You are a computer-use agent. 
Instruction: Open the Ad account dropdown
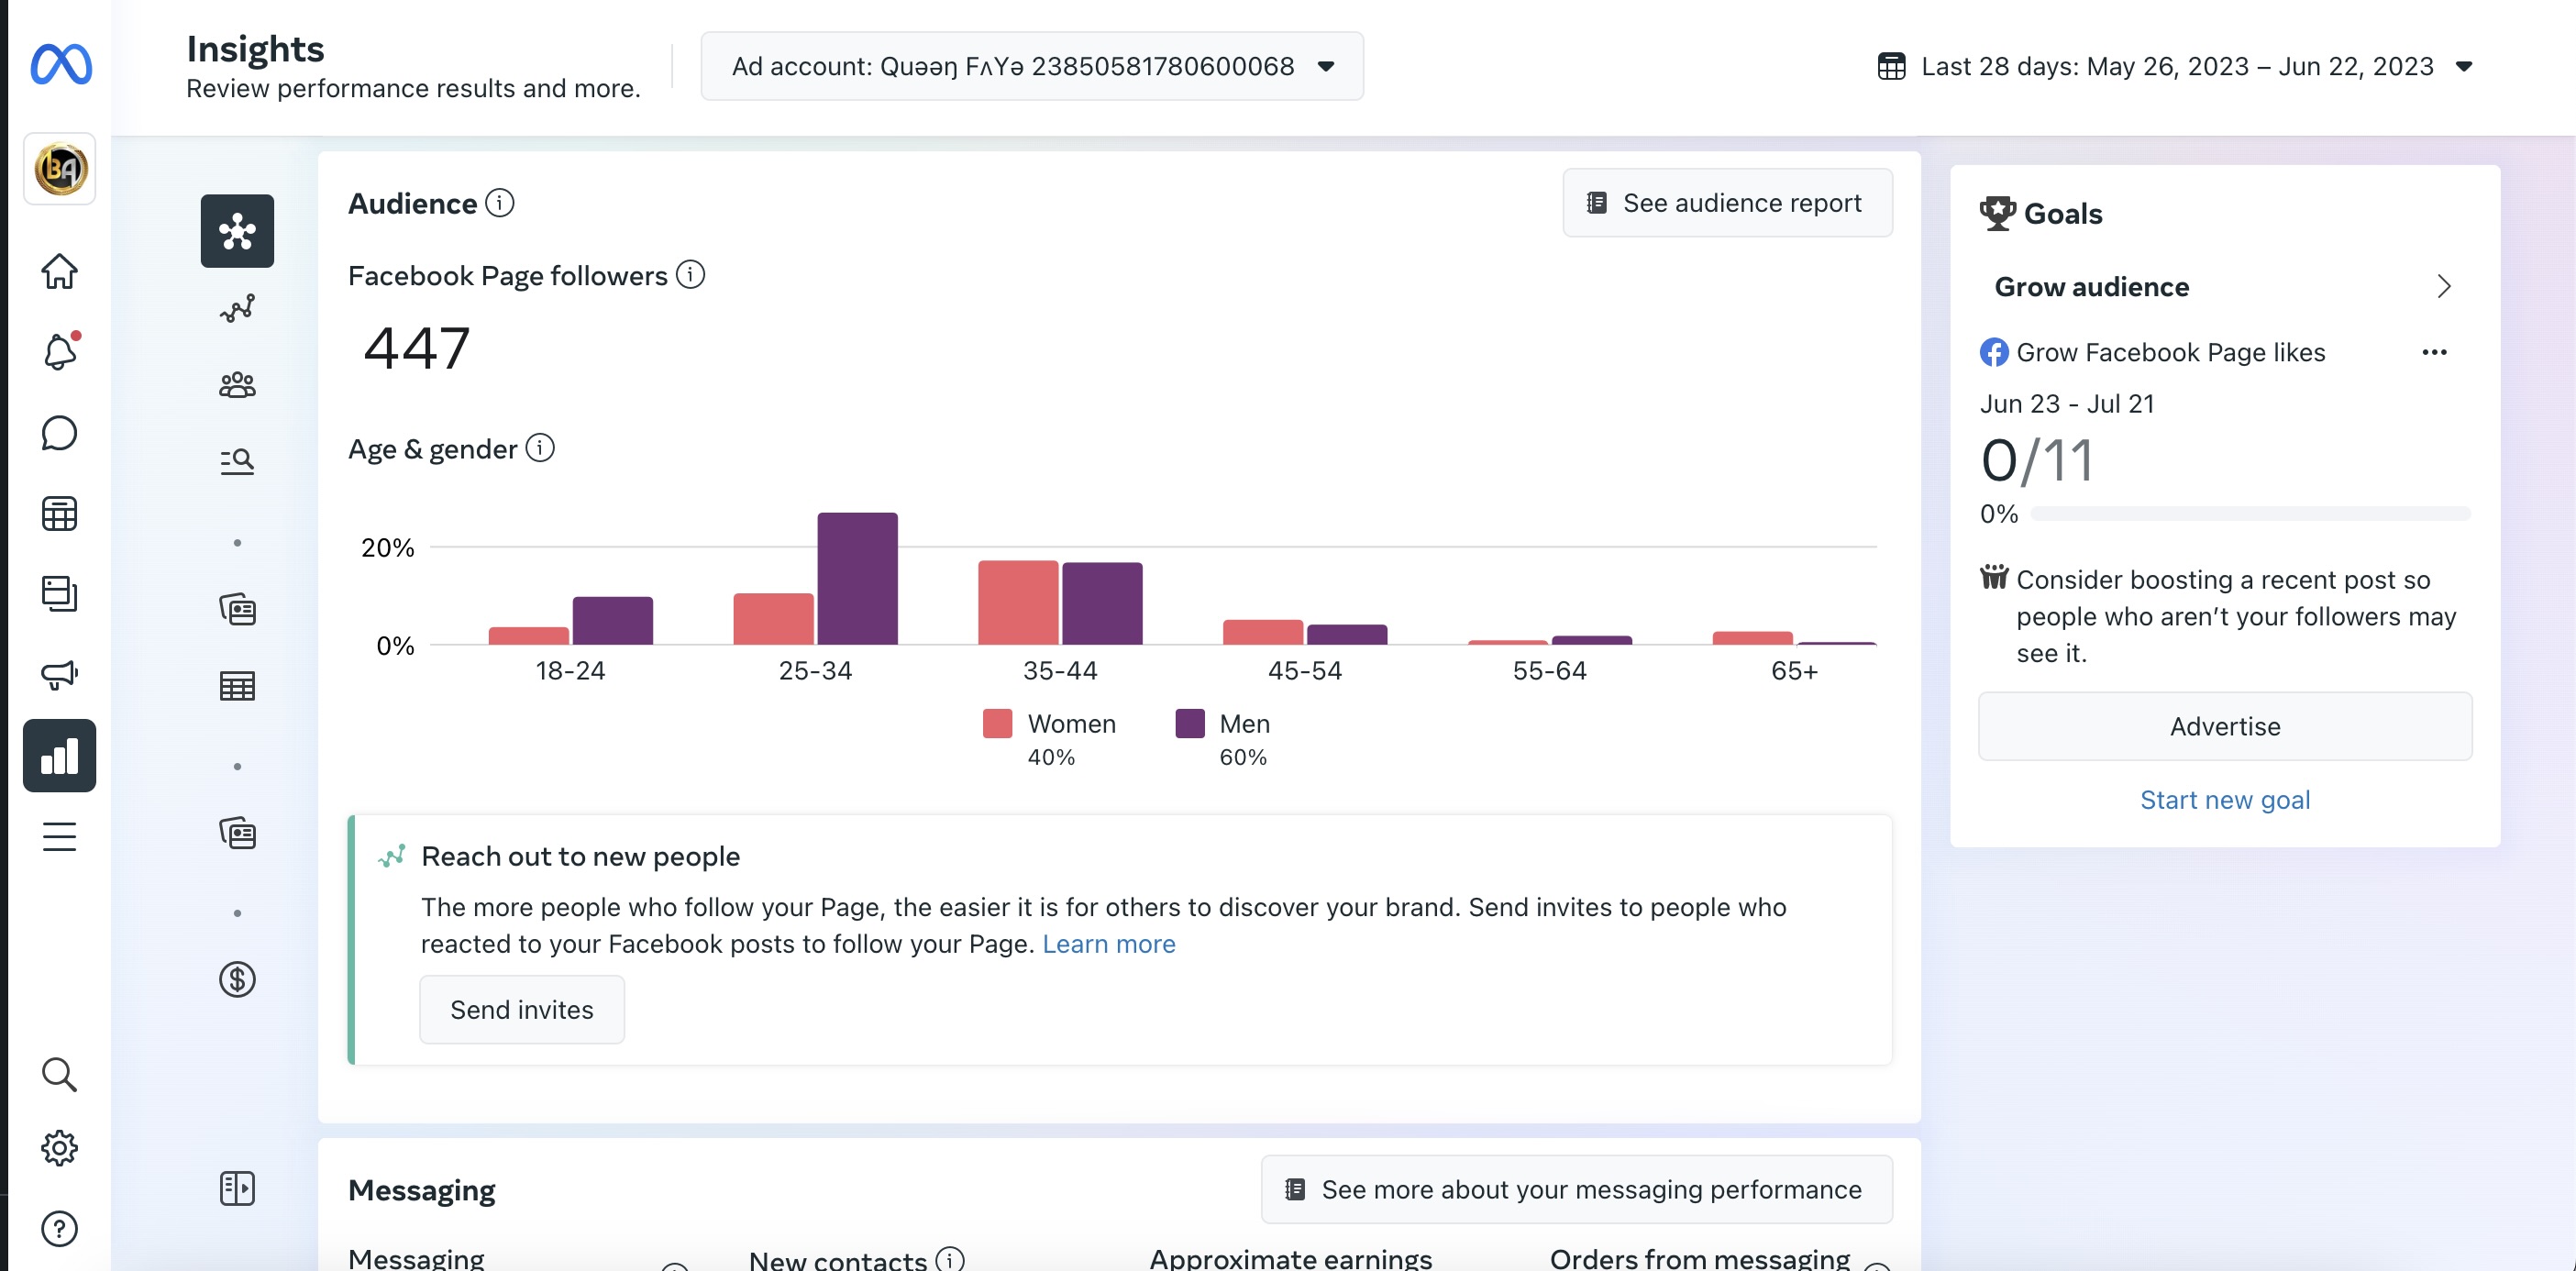tap(1032, 66)
